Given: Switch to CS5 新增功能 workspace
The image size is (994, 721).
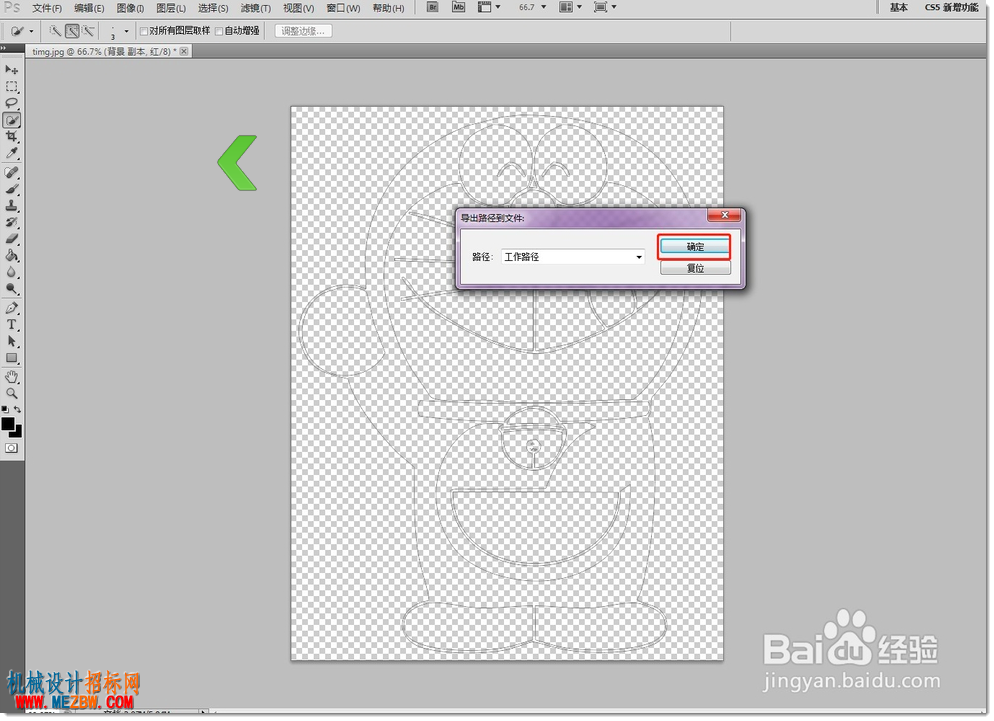Looking at the screenshot, I should (x=952, y=8).
